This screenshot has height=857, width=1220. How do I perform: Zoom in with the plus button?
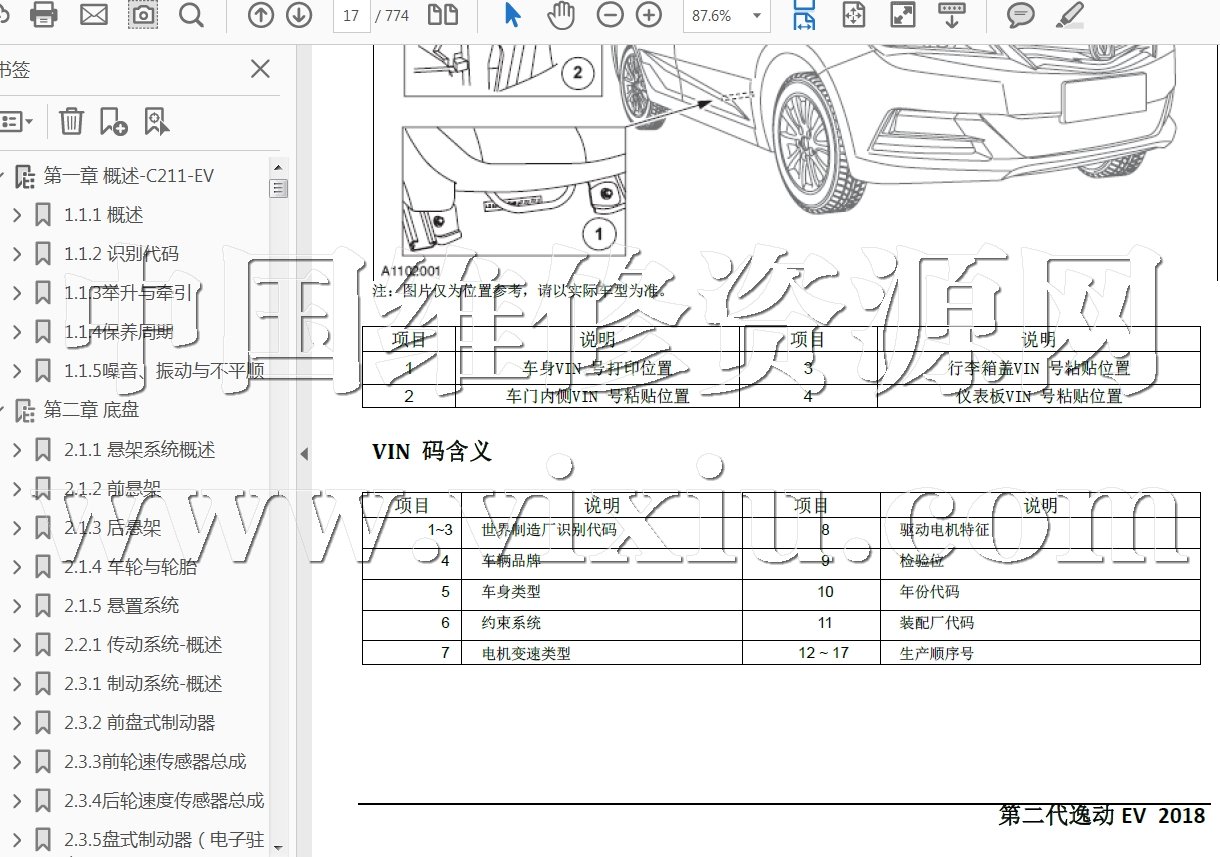[x=649, y=15]
